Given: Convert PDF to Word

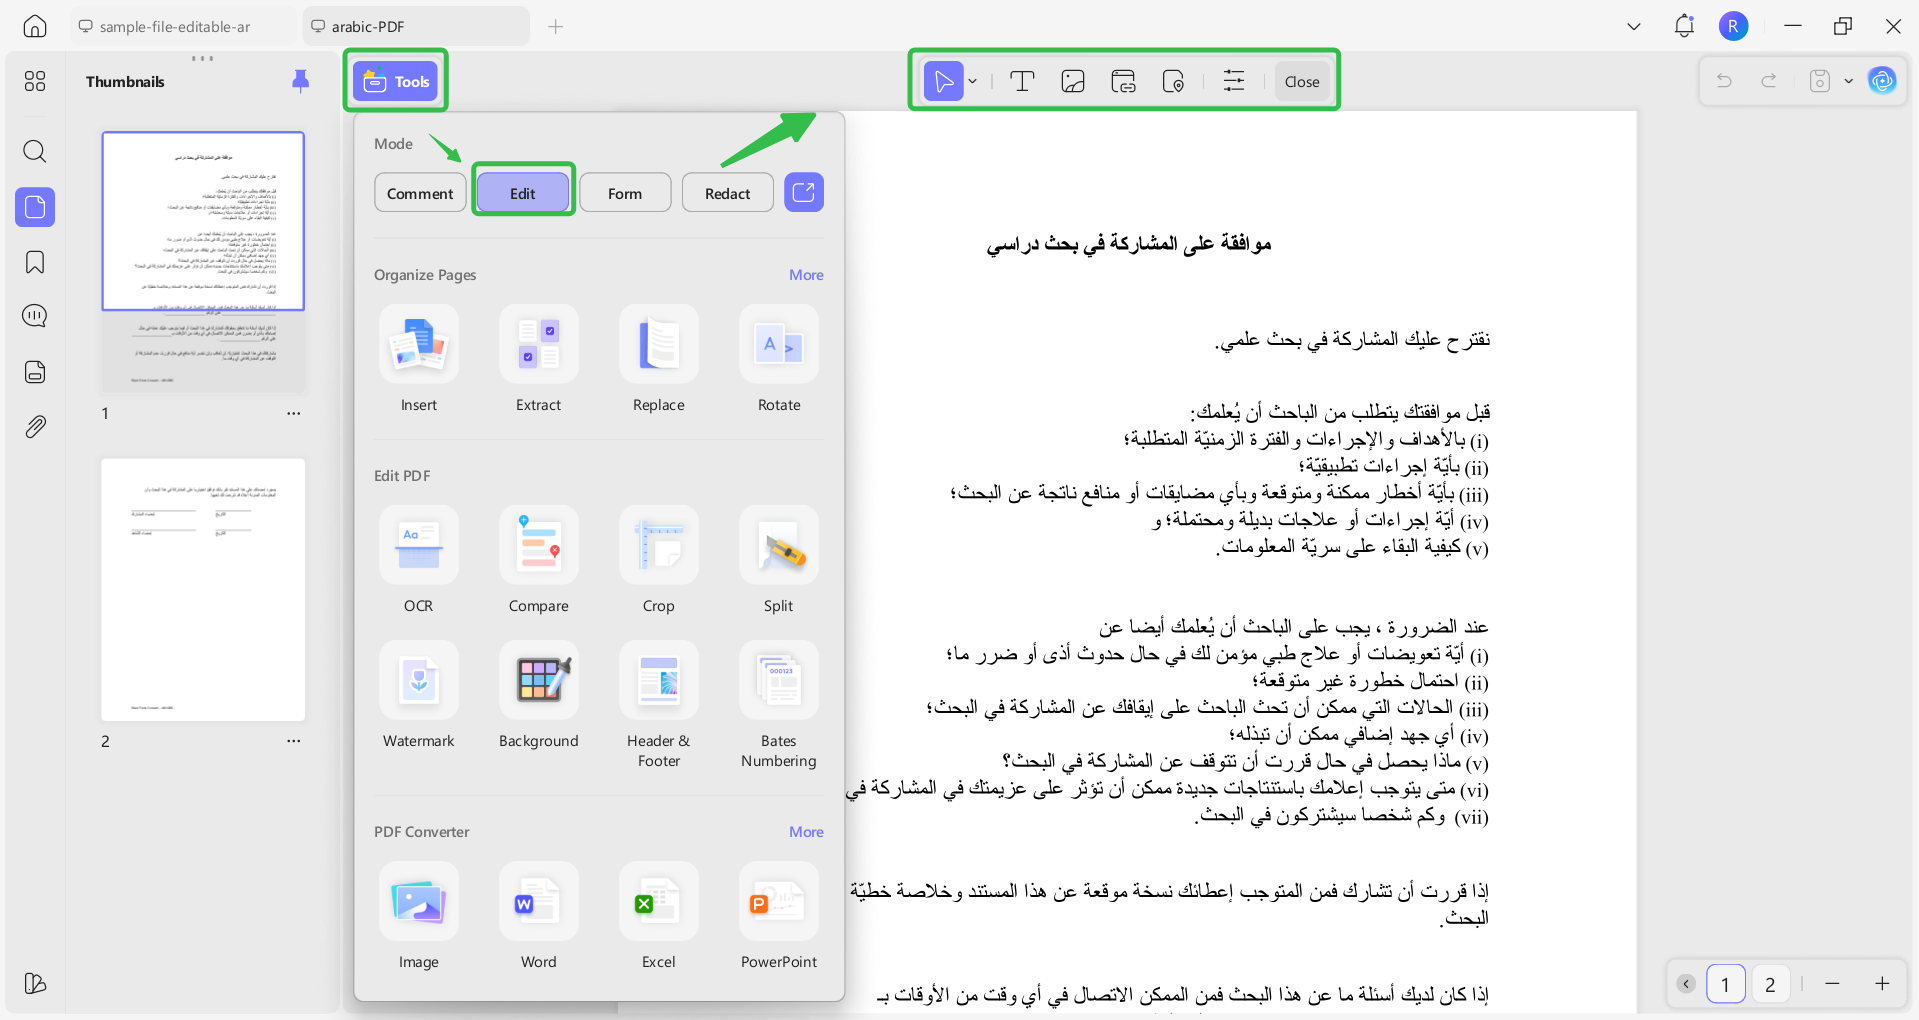Looking at the screenshot, I should (x=539, y=916).
